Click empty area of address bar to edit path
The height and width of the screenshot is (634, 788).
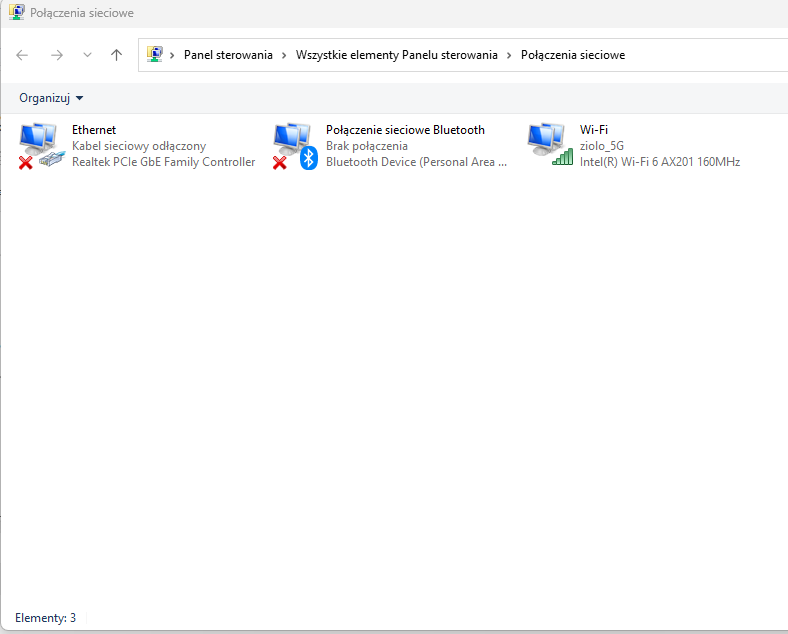pyautogui.click(x=710, y=55)
